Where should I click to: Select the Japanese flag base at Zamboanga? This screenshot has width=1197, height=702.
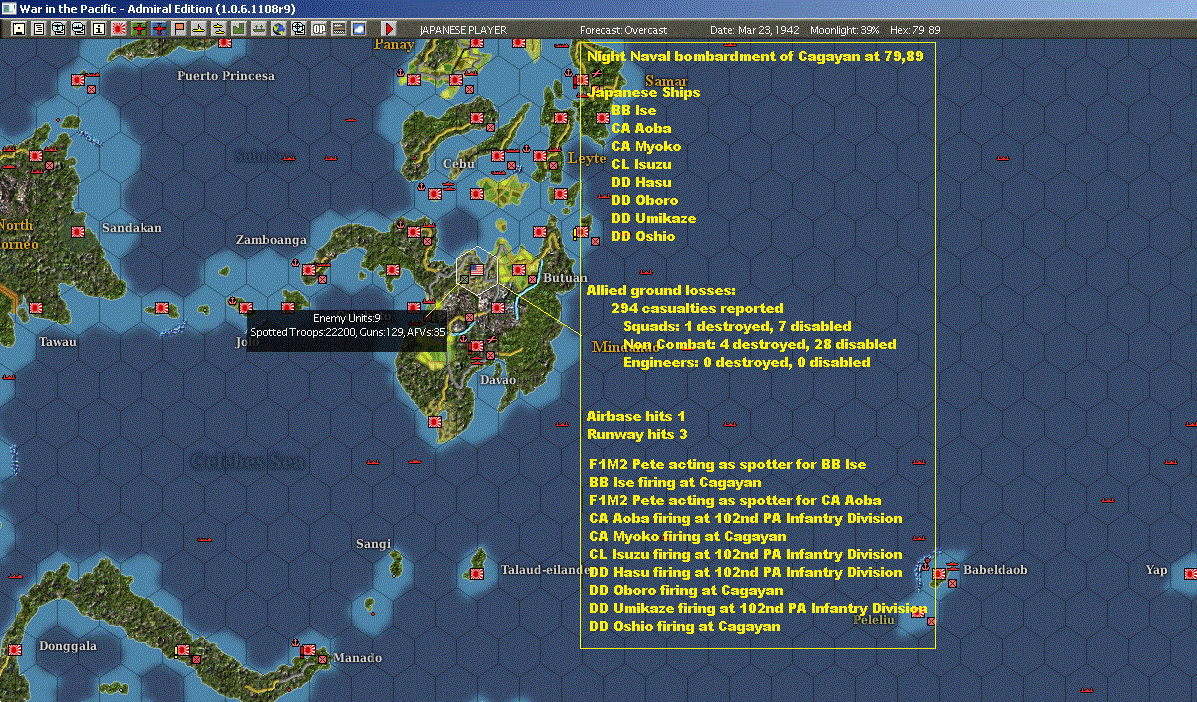click(309, 269)
